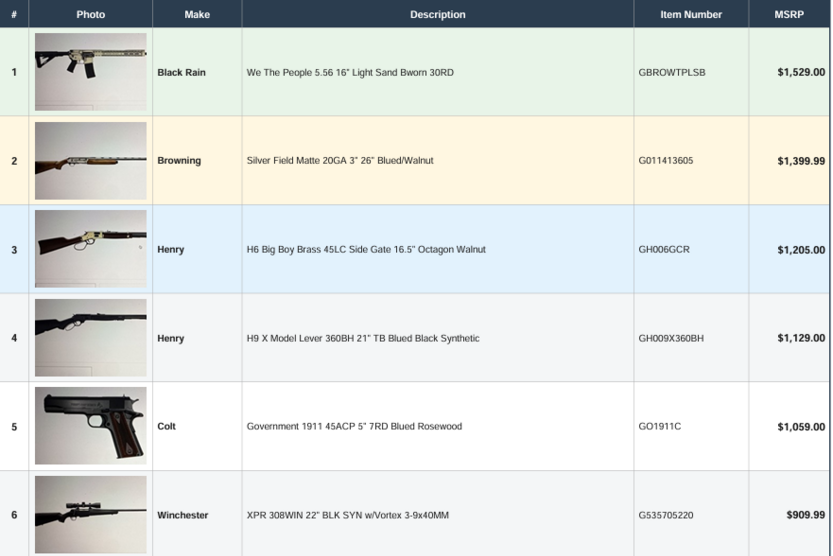Open the Winchester XPR rifle photo

click(91, 514)
